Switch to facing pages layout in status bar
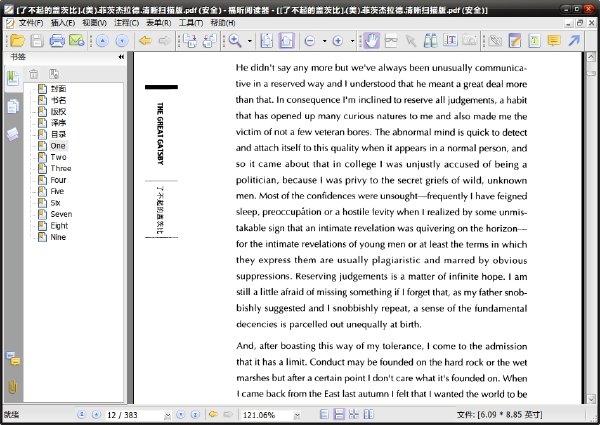The height and width of the screenshot is (425, 600). tap(368, 415)
